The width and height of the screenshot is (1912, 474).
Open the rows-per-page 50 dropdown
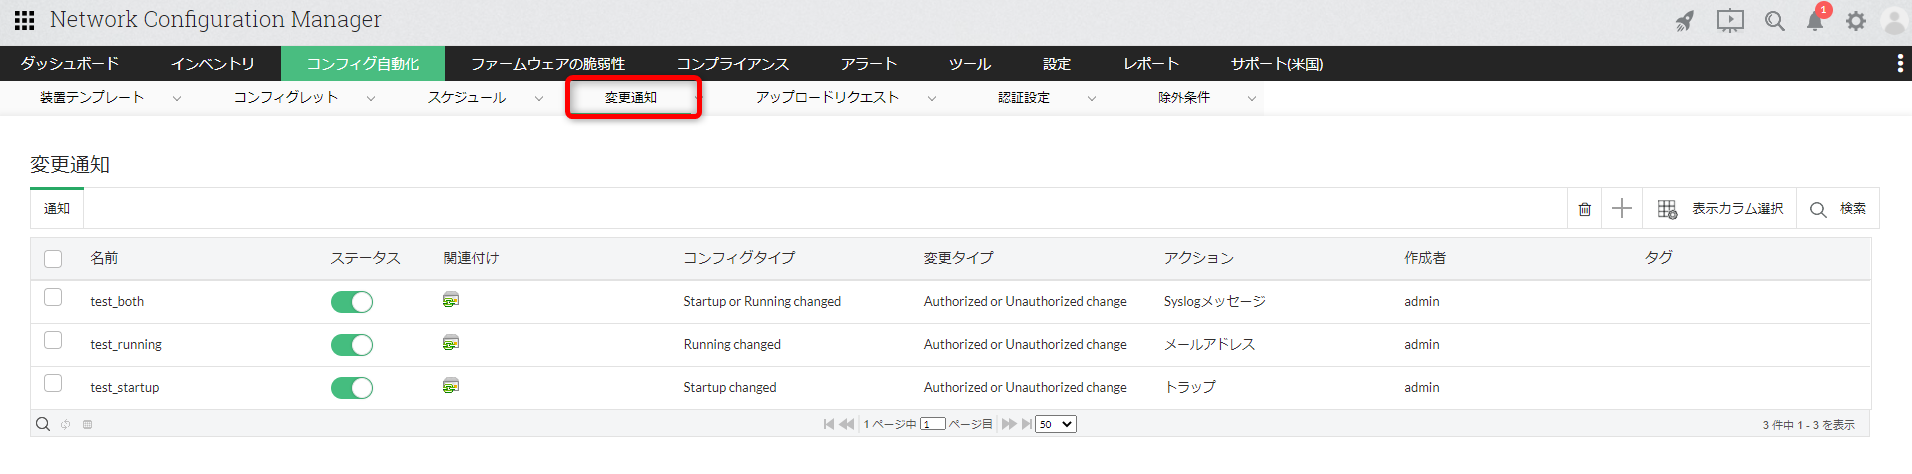coord(1056,424)
